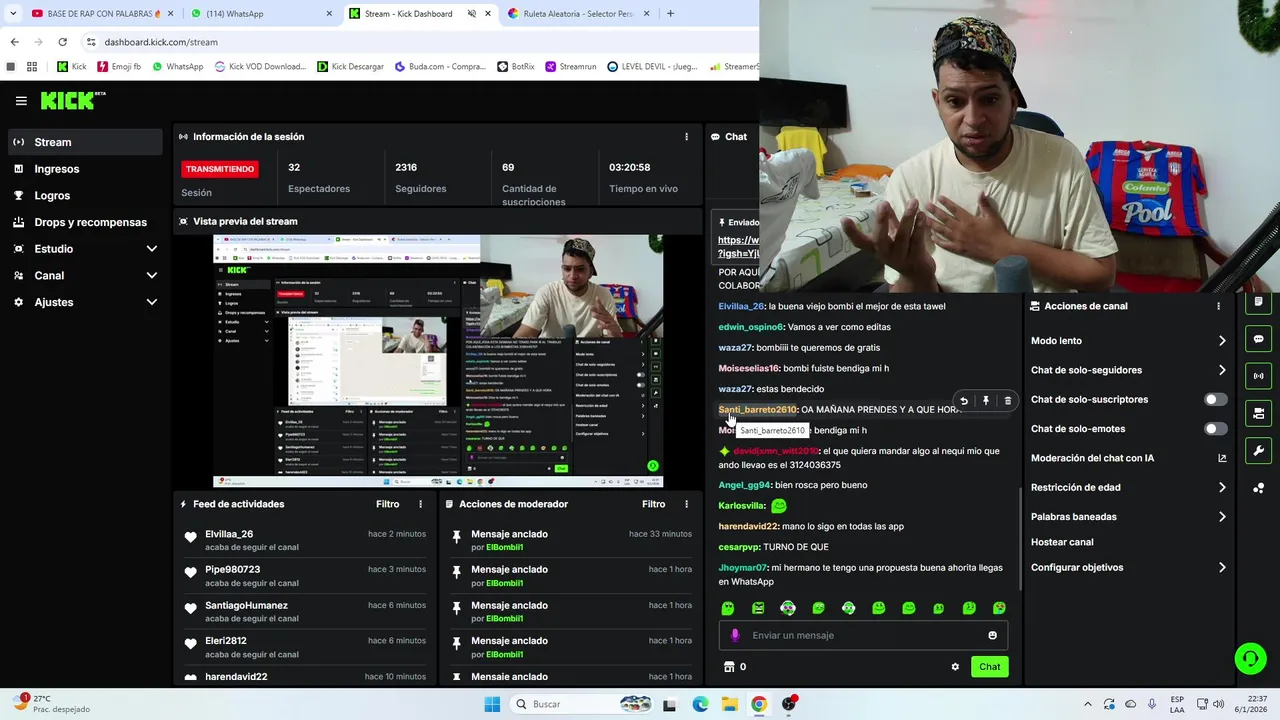Send message with green Chat button
Image resolution: width=1280 pixels, height=720 pixels.
[989, 667]
